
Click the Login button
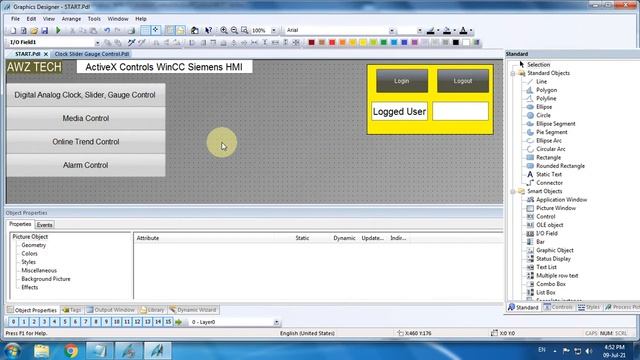[x=402, y=81]
